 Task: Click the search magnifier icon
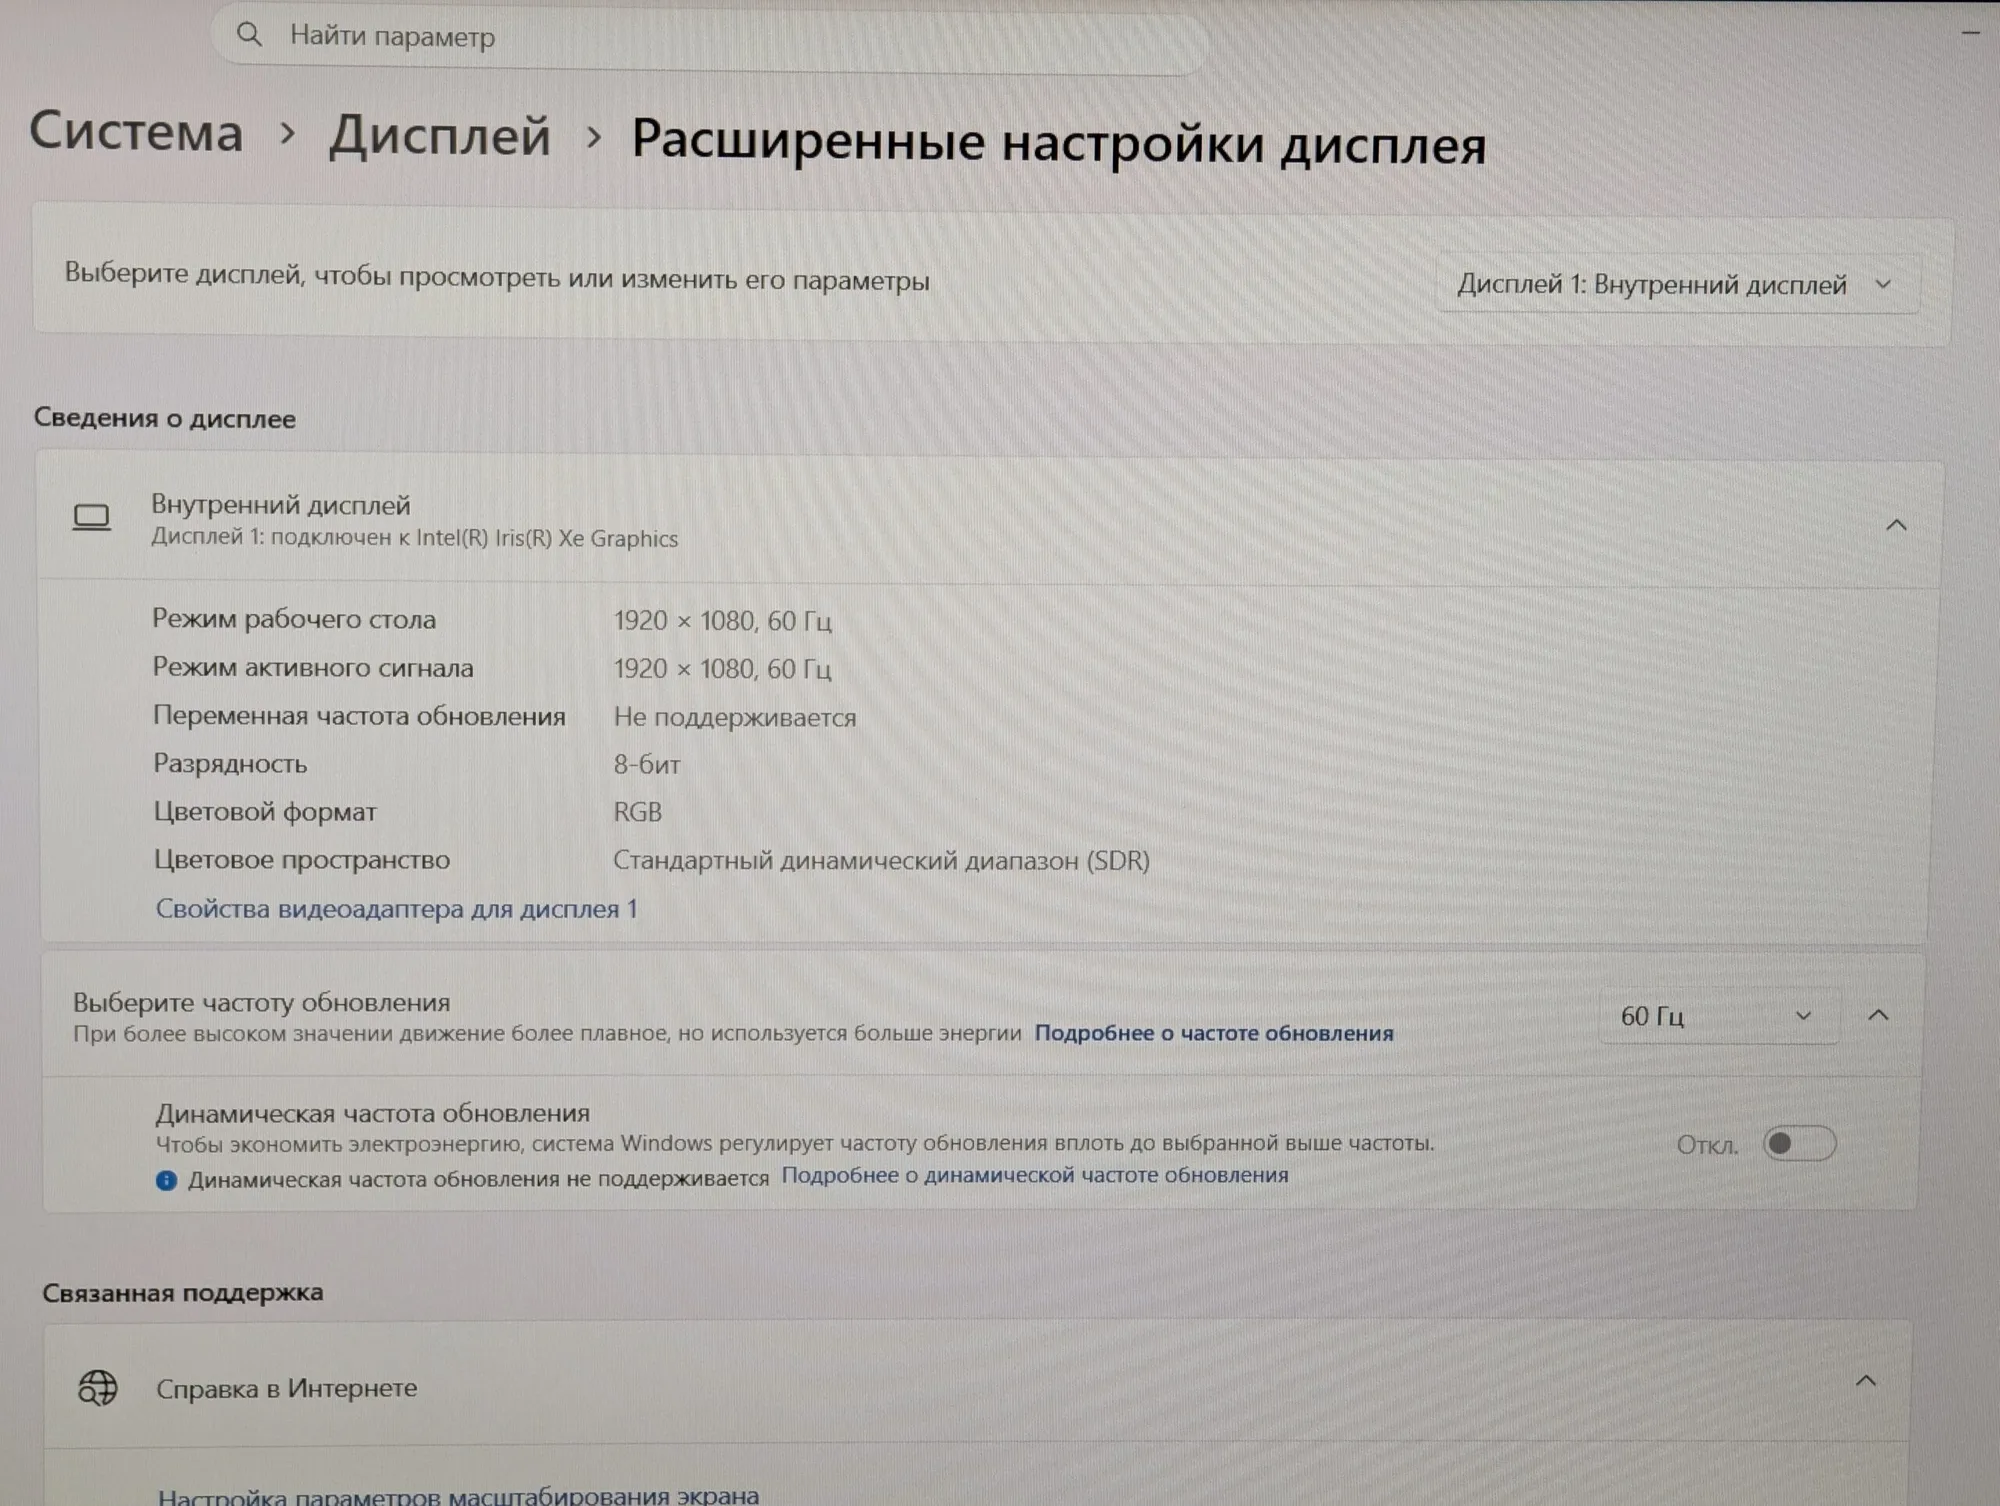coord(249,35)
